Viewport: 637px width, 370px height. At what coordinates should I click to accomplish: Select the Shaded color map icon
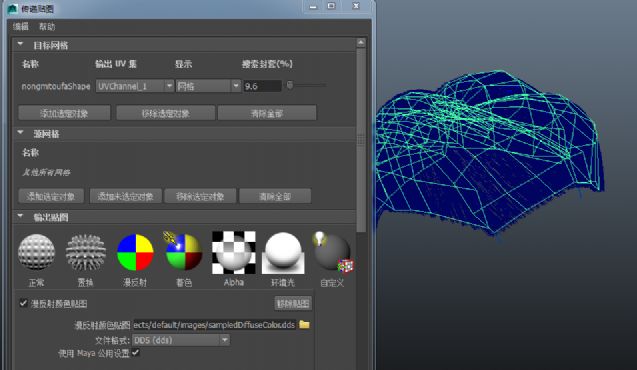[183, 251]
